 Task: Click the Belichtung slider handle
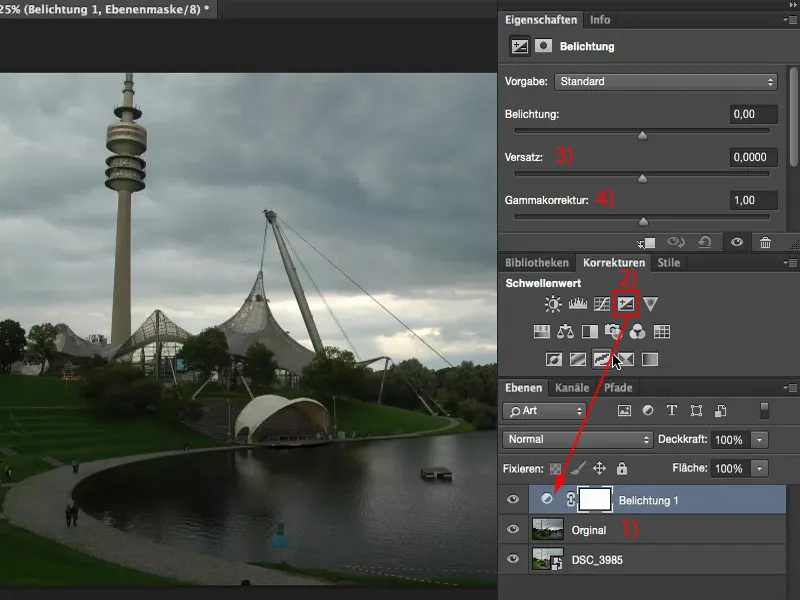click(642, 135)
